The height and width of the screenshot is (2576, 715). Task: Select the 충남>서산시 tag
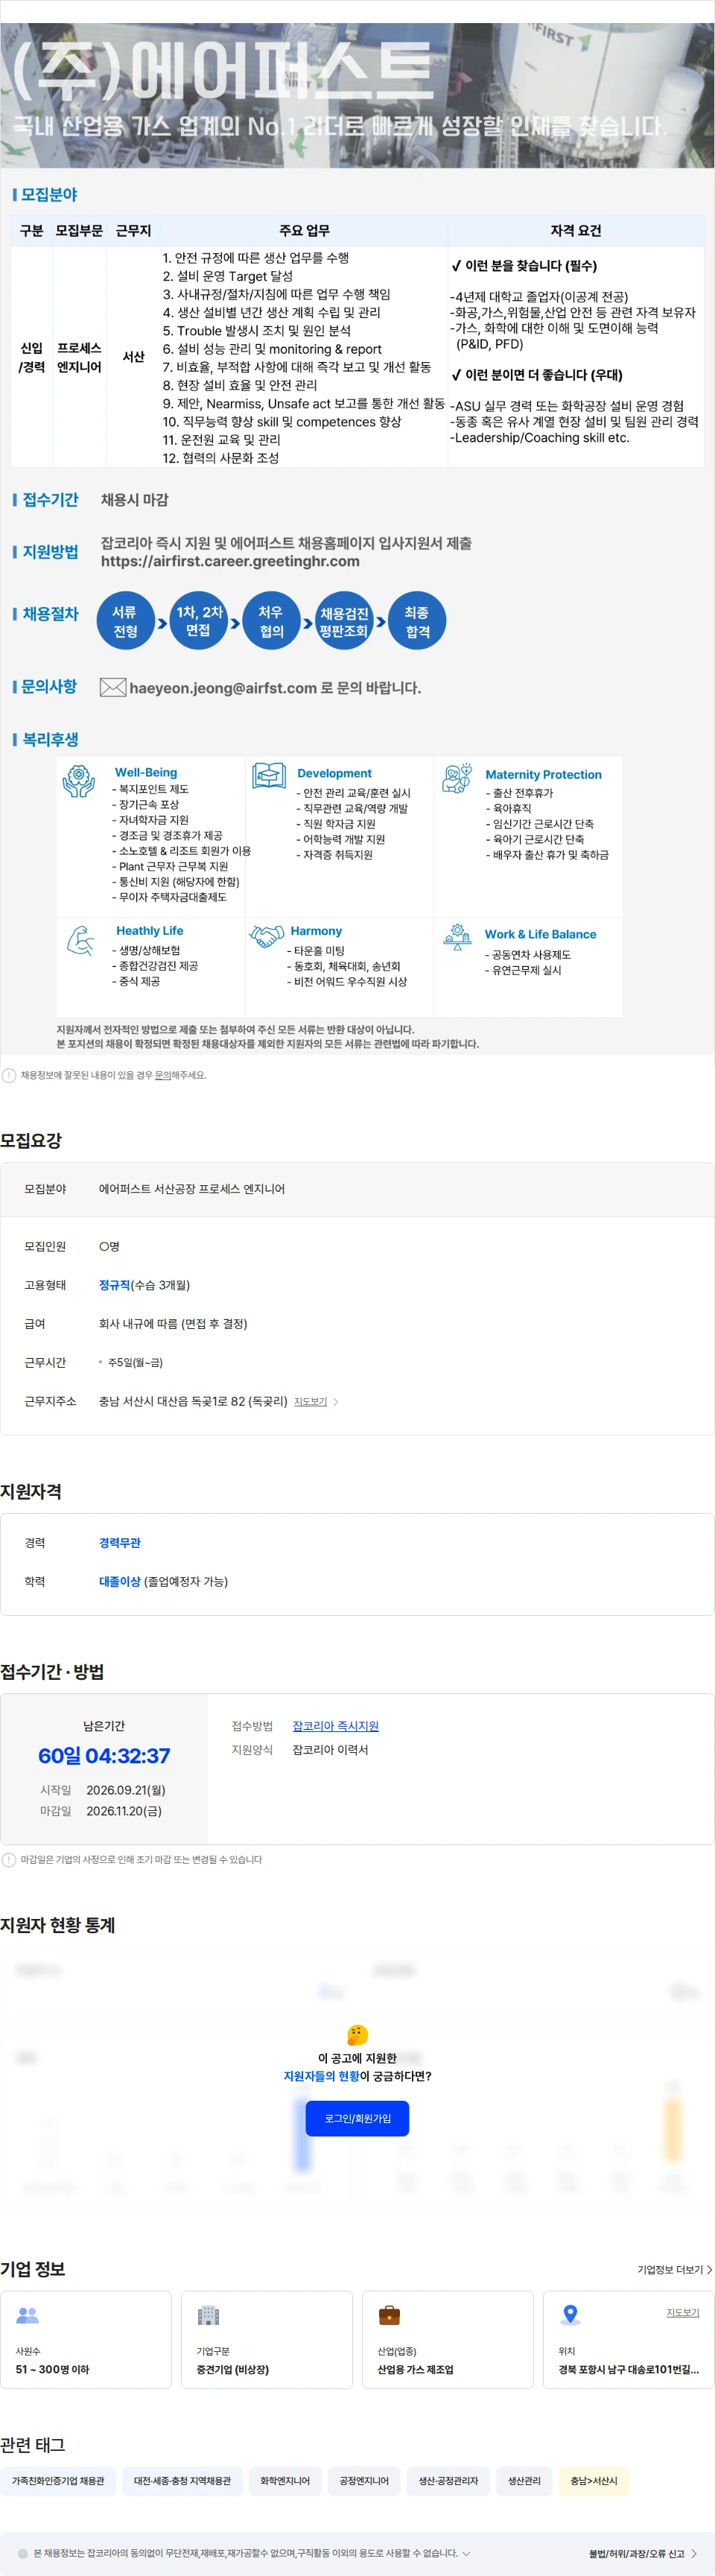pyautogui.click(x=594, y=2480)
